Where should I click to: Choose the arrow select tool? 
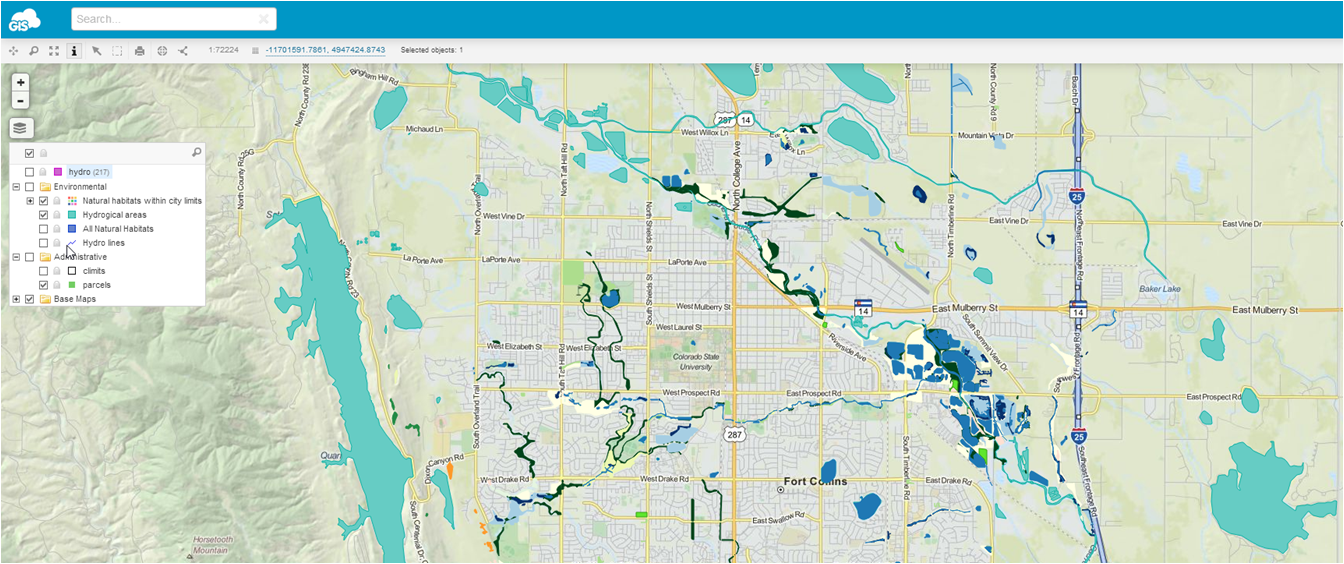click(97, 50)
